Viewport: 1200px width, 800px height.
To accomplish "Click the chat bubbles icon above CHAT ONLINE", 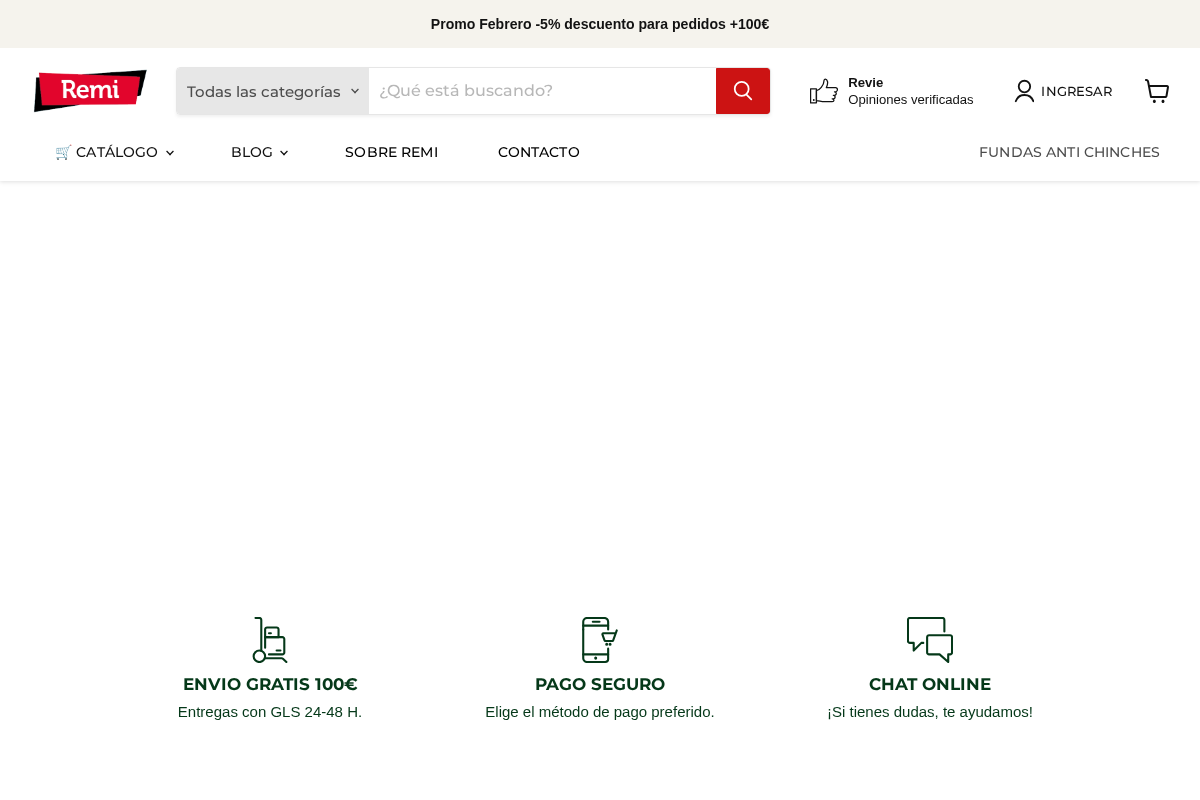I will [x=930, y=640].
